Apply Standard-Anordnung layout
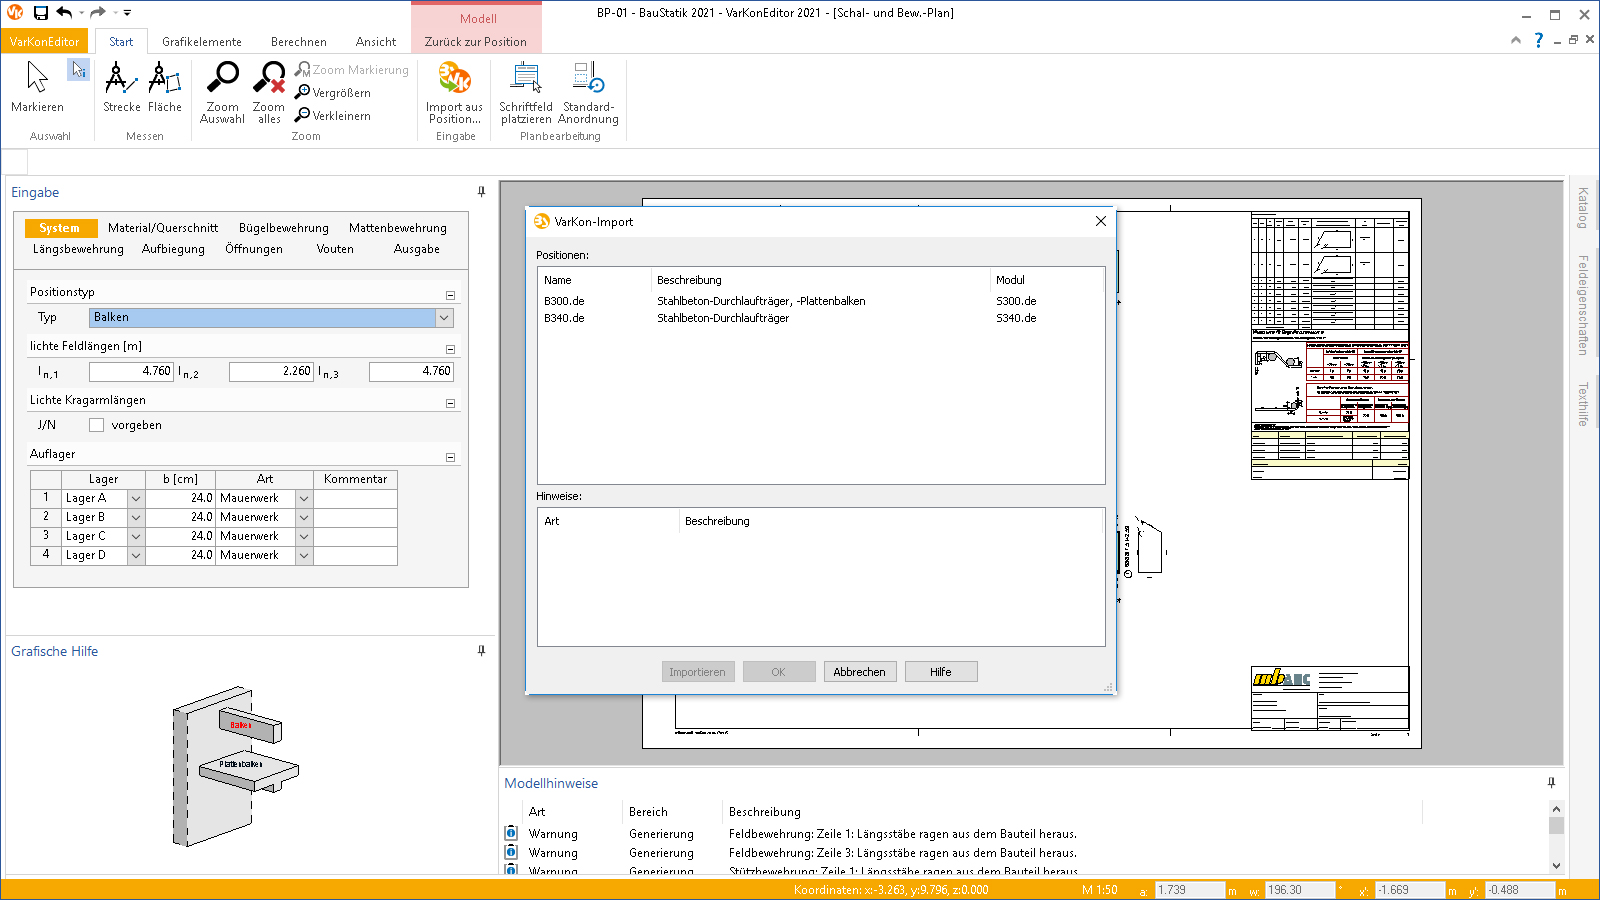 588,92
